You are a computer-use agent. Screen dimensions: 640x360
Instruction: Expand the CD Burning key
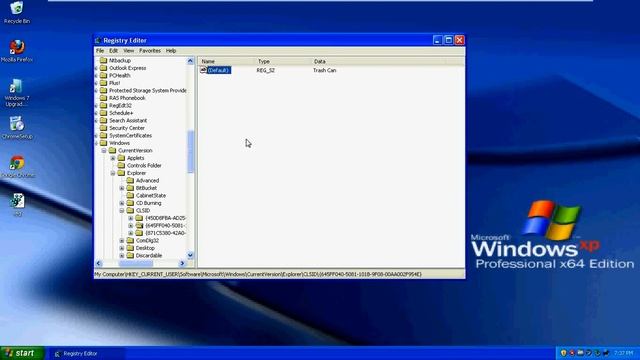click(x=122, y=203)
